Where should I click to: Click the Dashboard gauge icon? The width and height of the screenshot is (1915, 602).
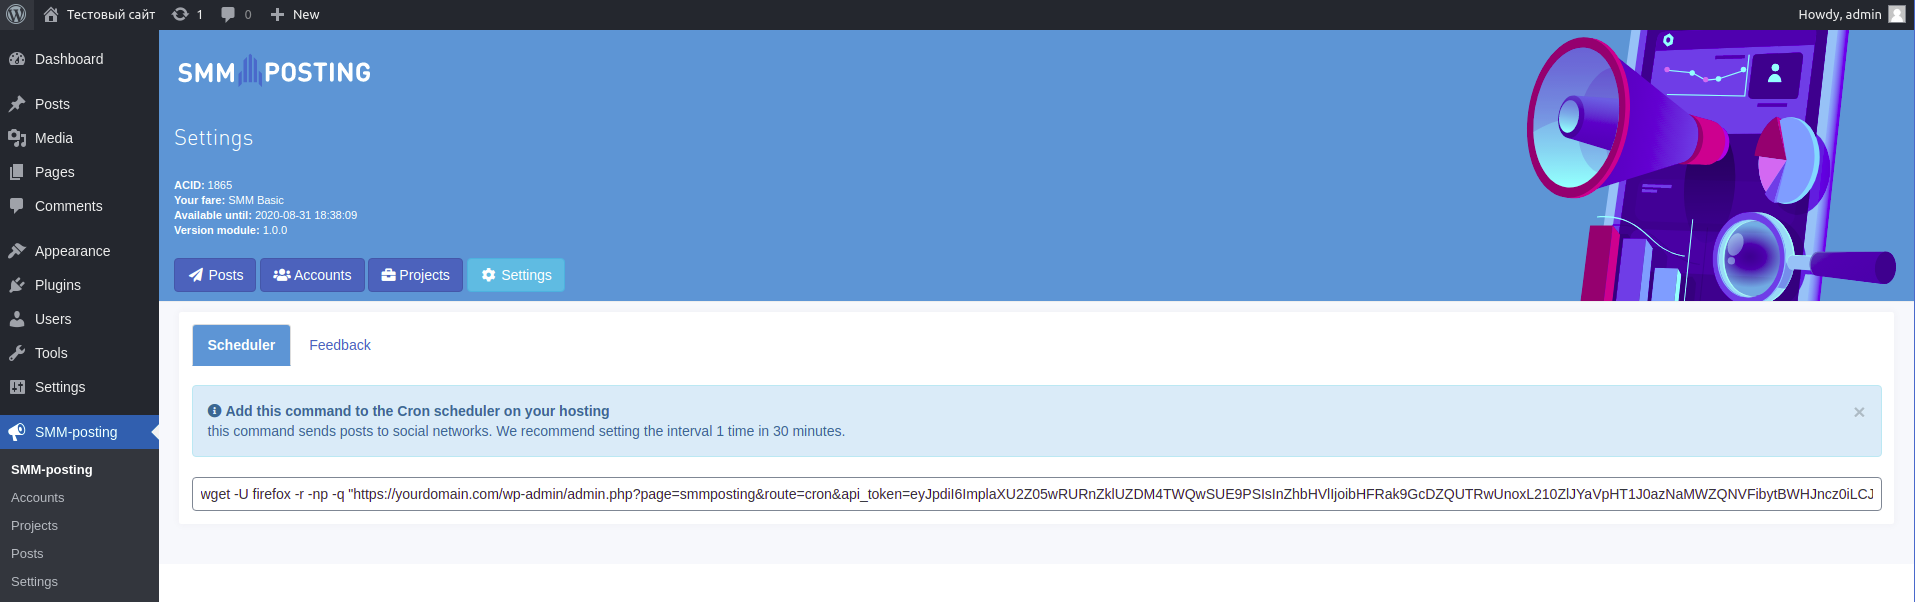(17, 59)
